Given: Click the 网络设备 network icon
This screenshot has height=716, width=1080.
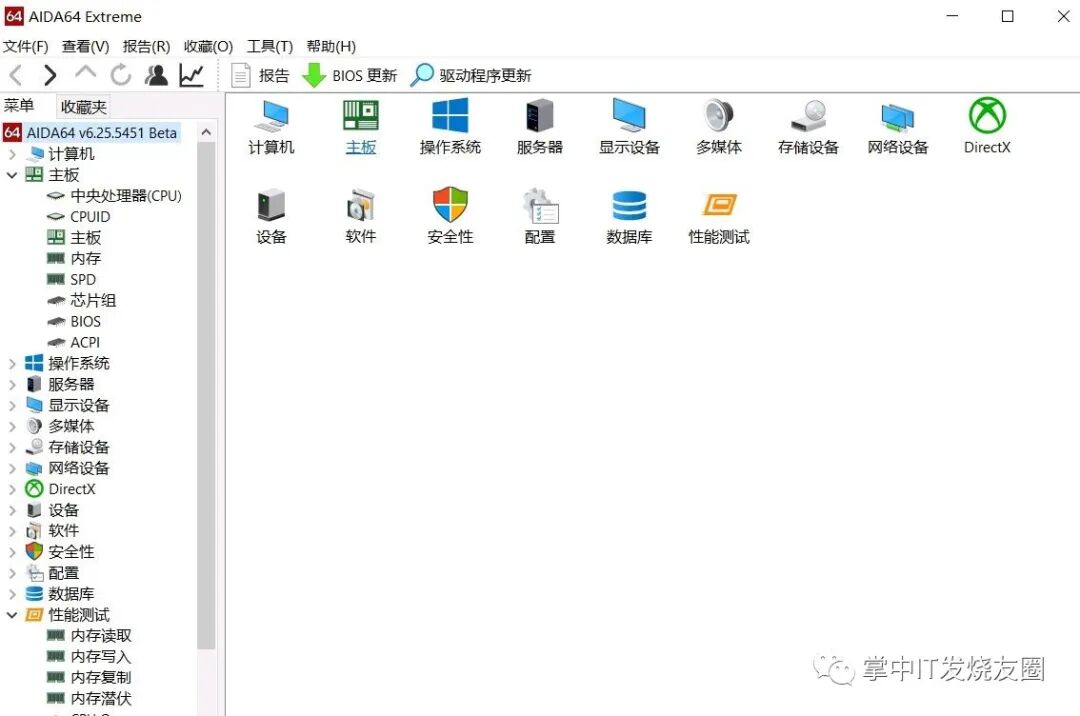Looking at the screenshot, I should (897, 125).
